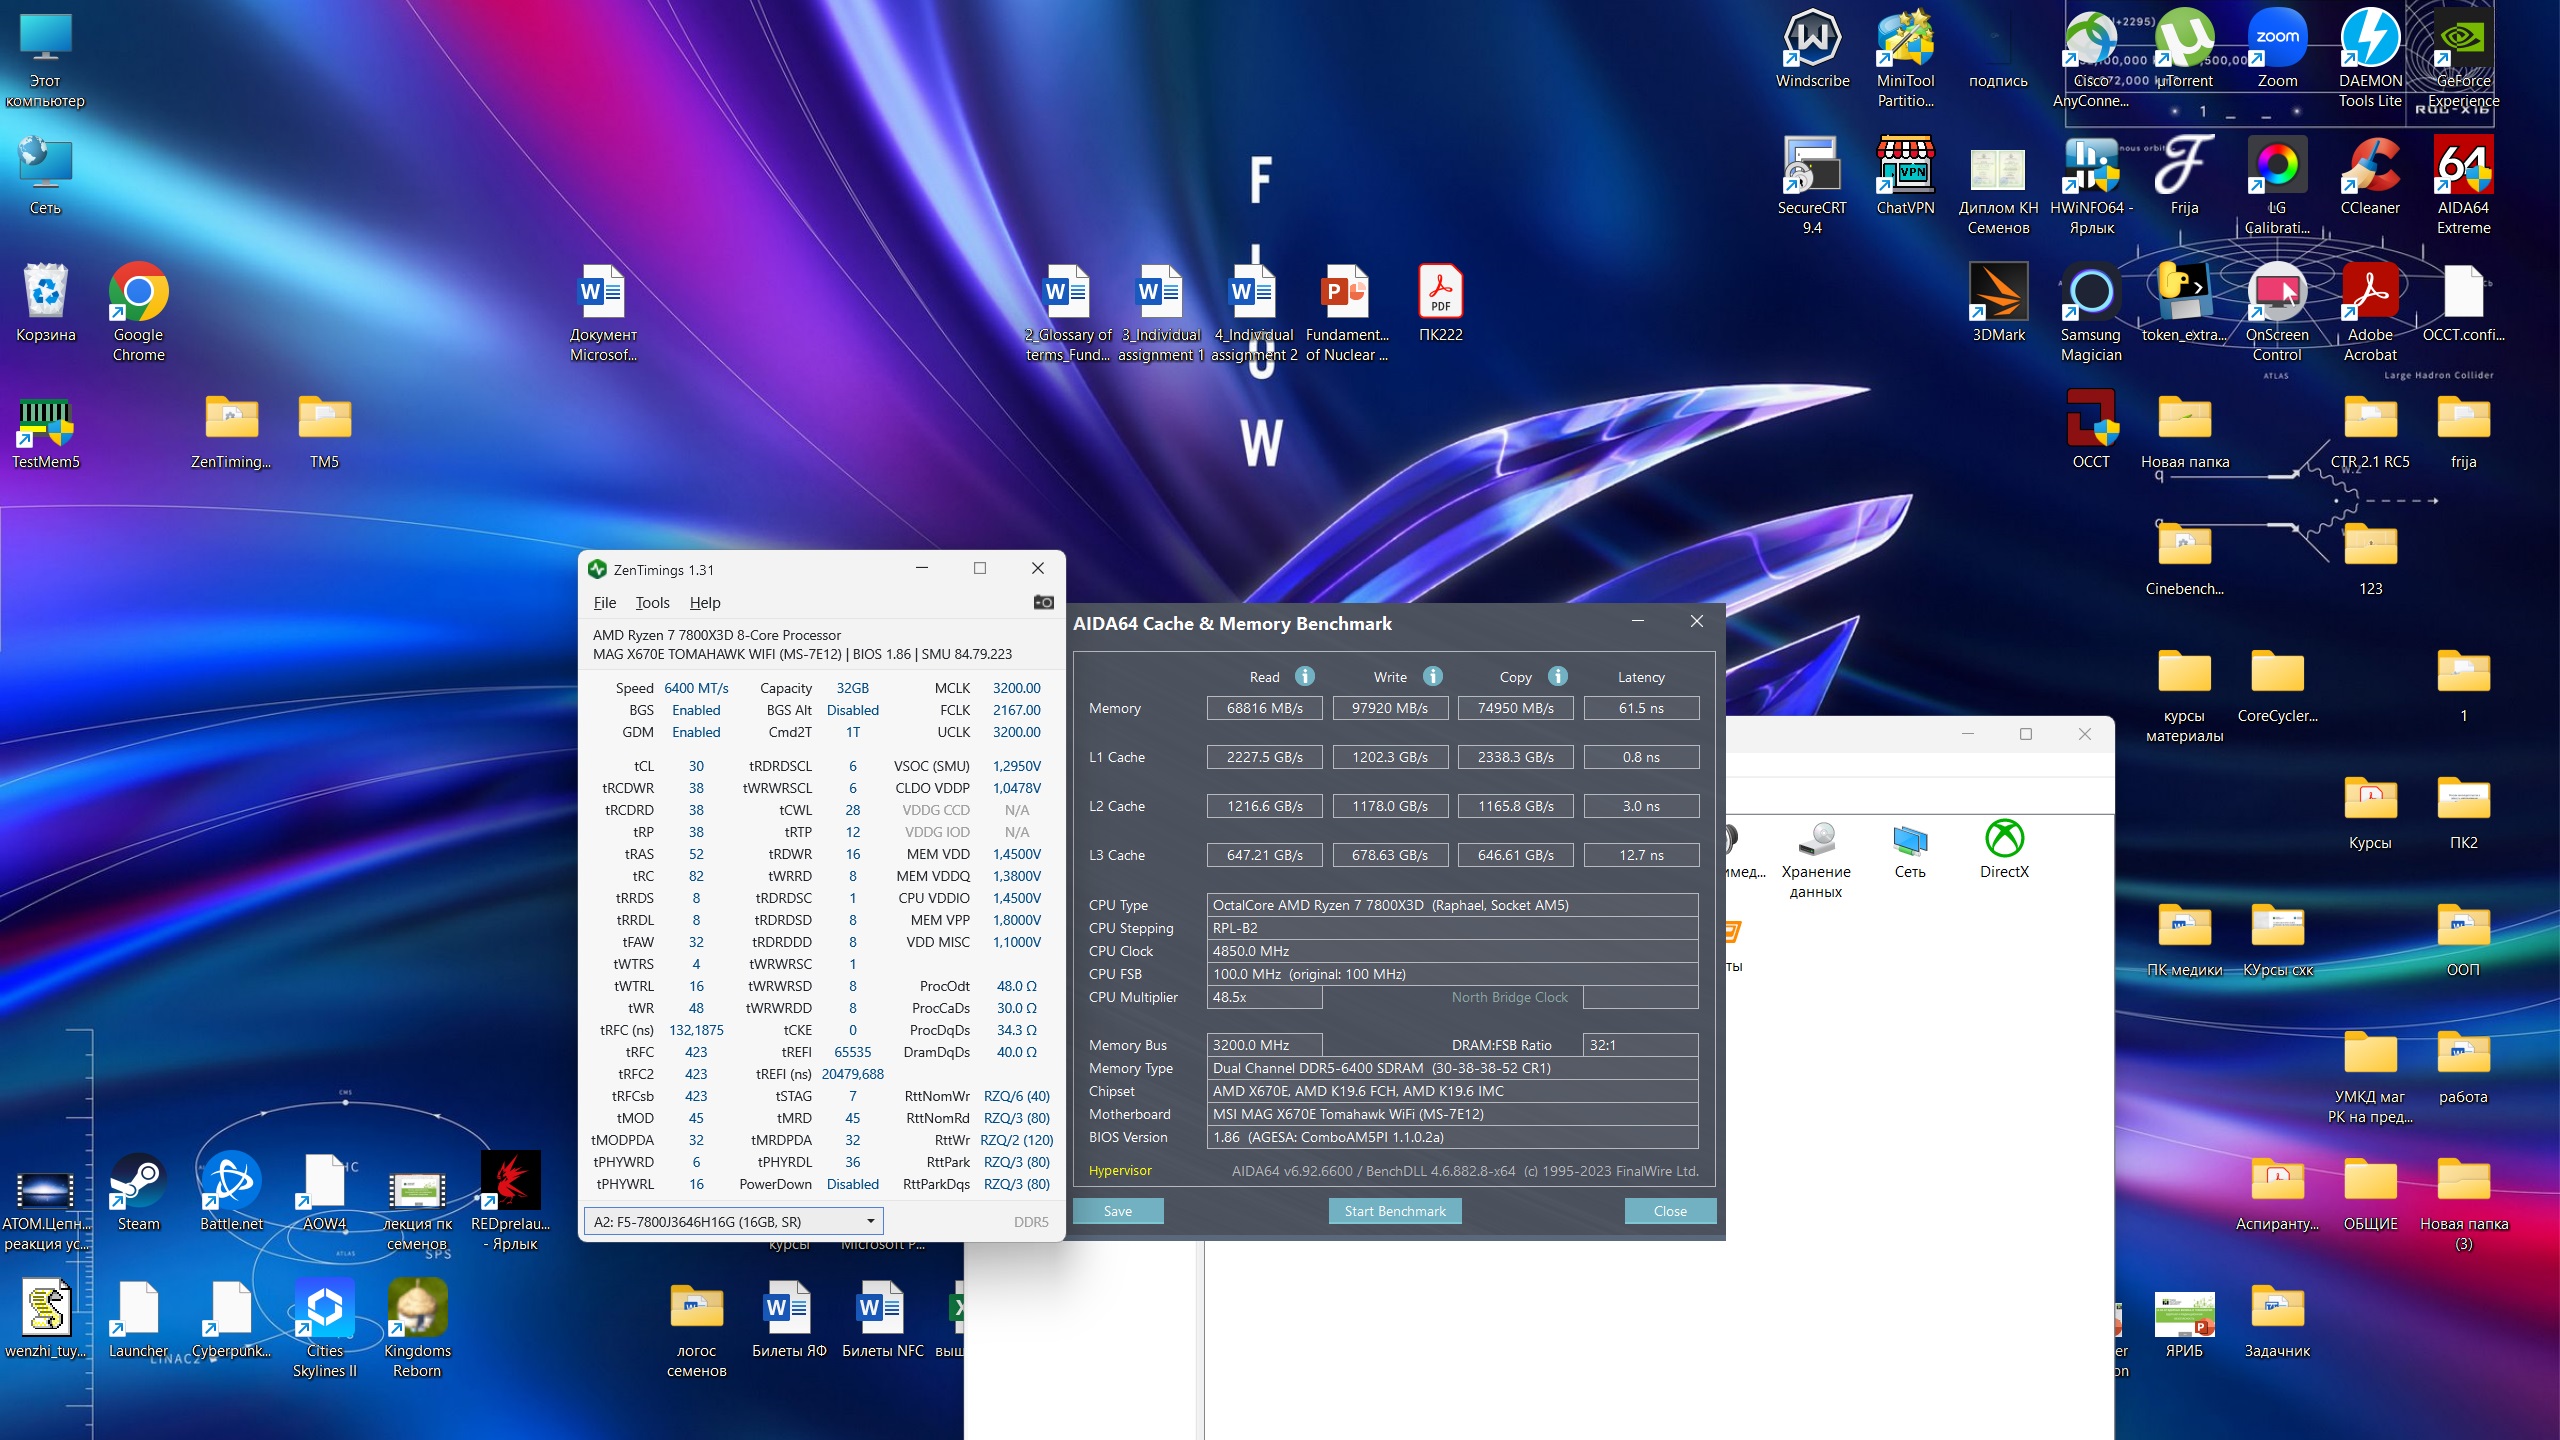Expand the memory module A2 dropdown
This screenshot has width=2560, height=1440.
[870, 1221]
